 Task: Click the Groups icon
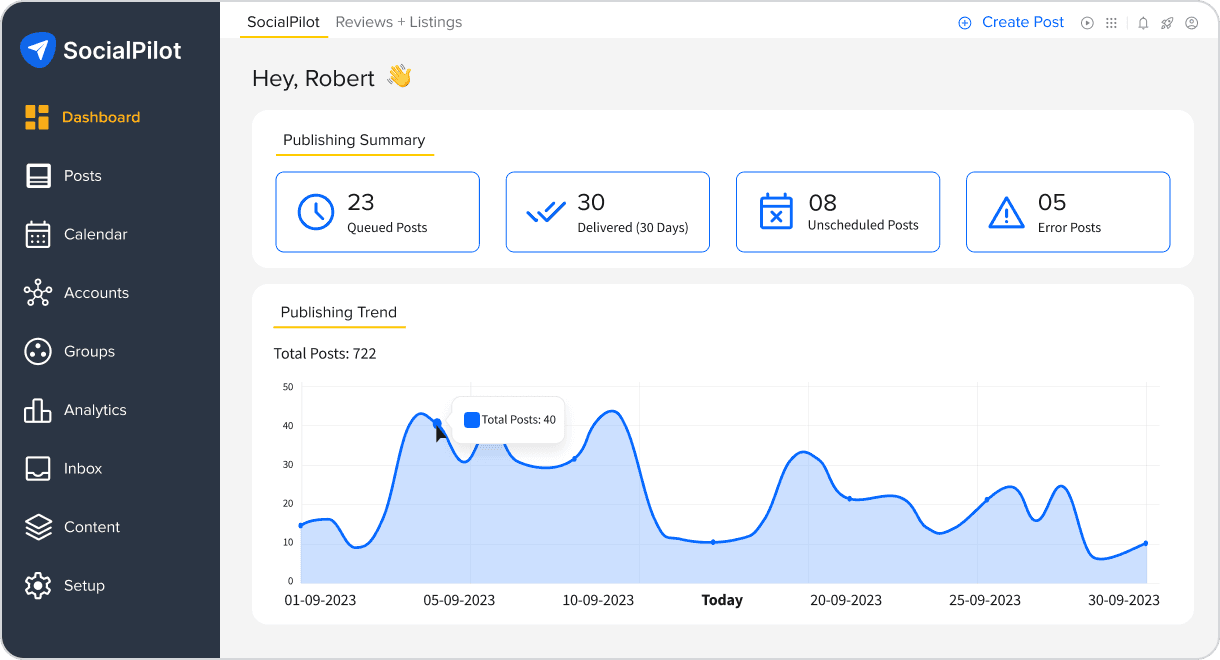click(37, 351)
